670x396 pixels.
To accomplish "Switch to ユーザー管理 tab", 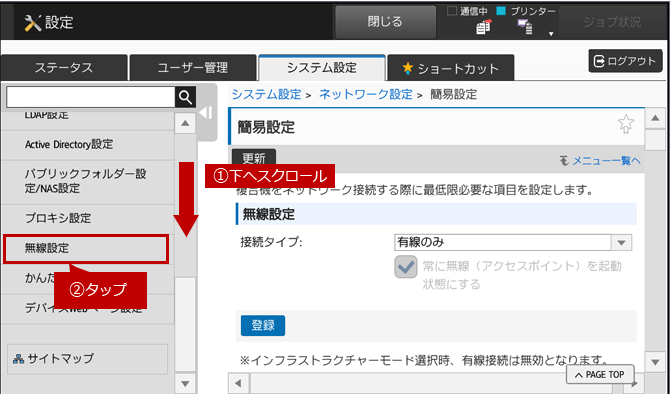I will tap(193, 67).
